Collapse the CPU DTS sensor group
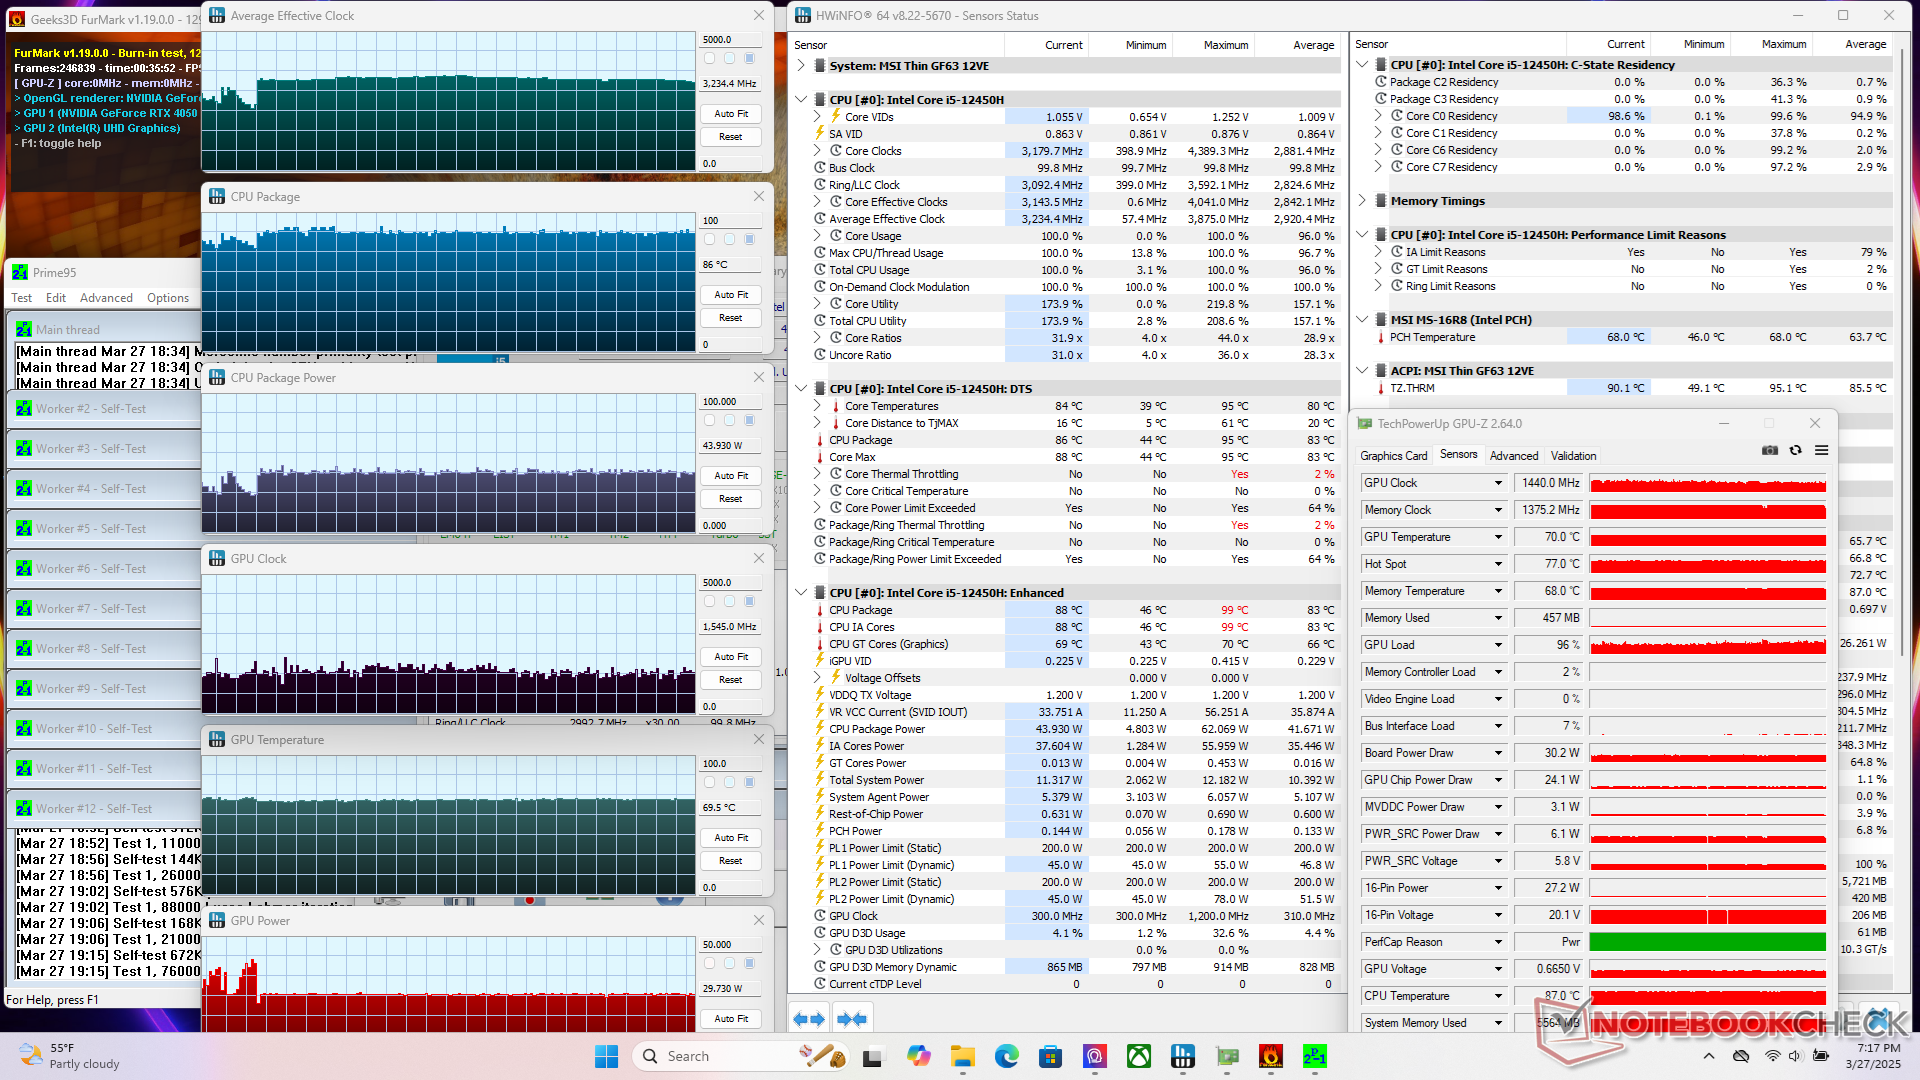Viewport: 1920px width, 1080px height. [x=801, y=389]
